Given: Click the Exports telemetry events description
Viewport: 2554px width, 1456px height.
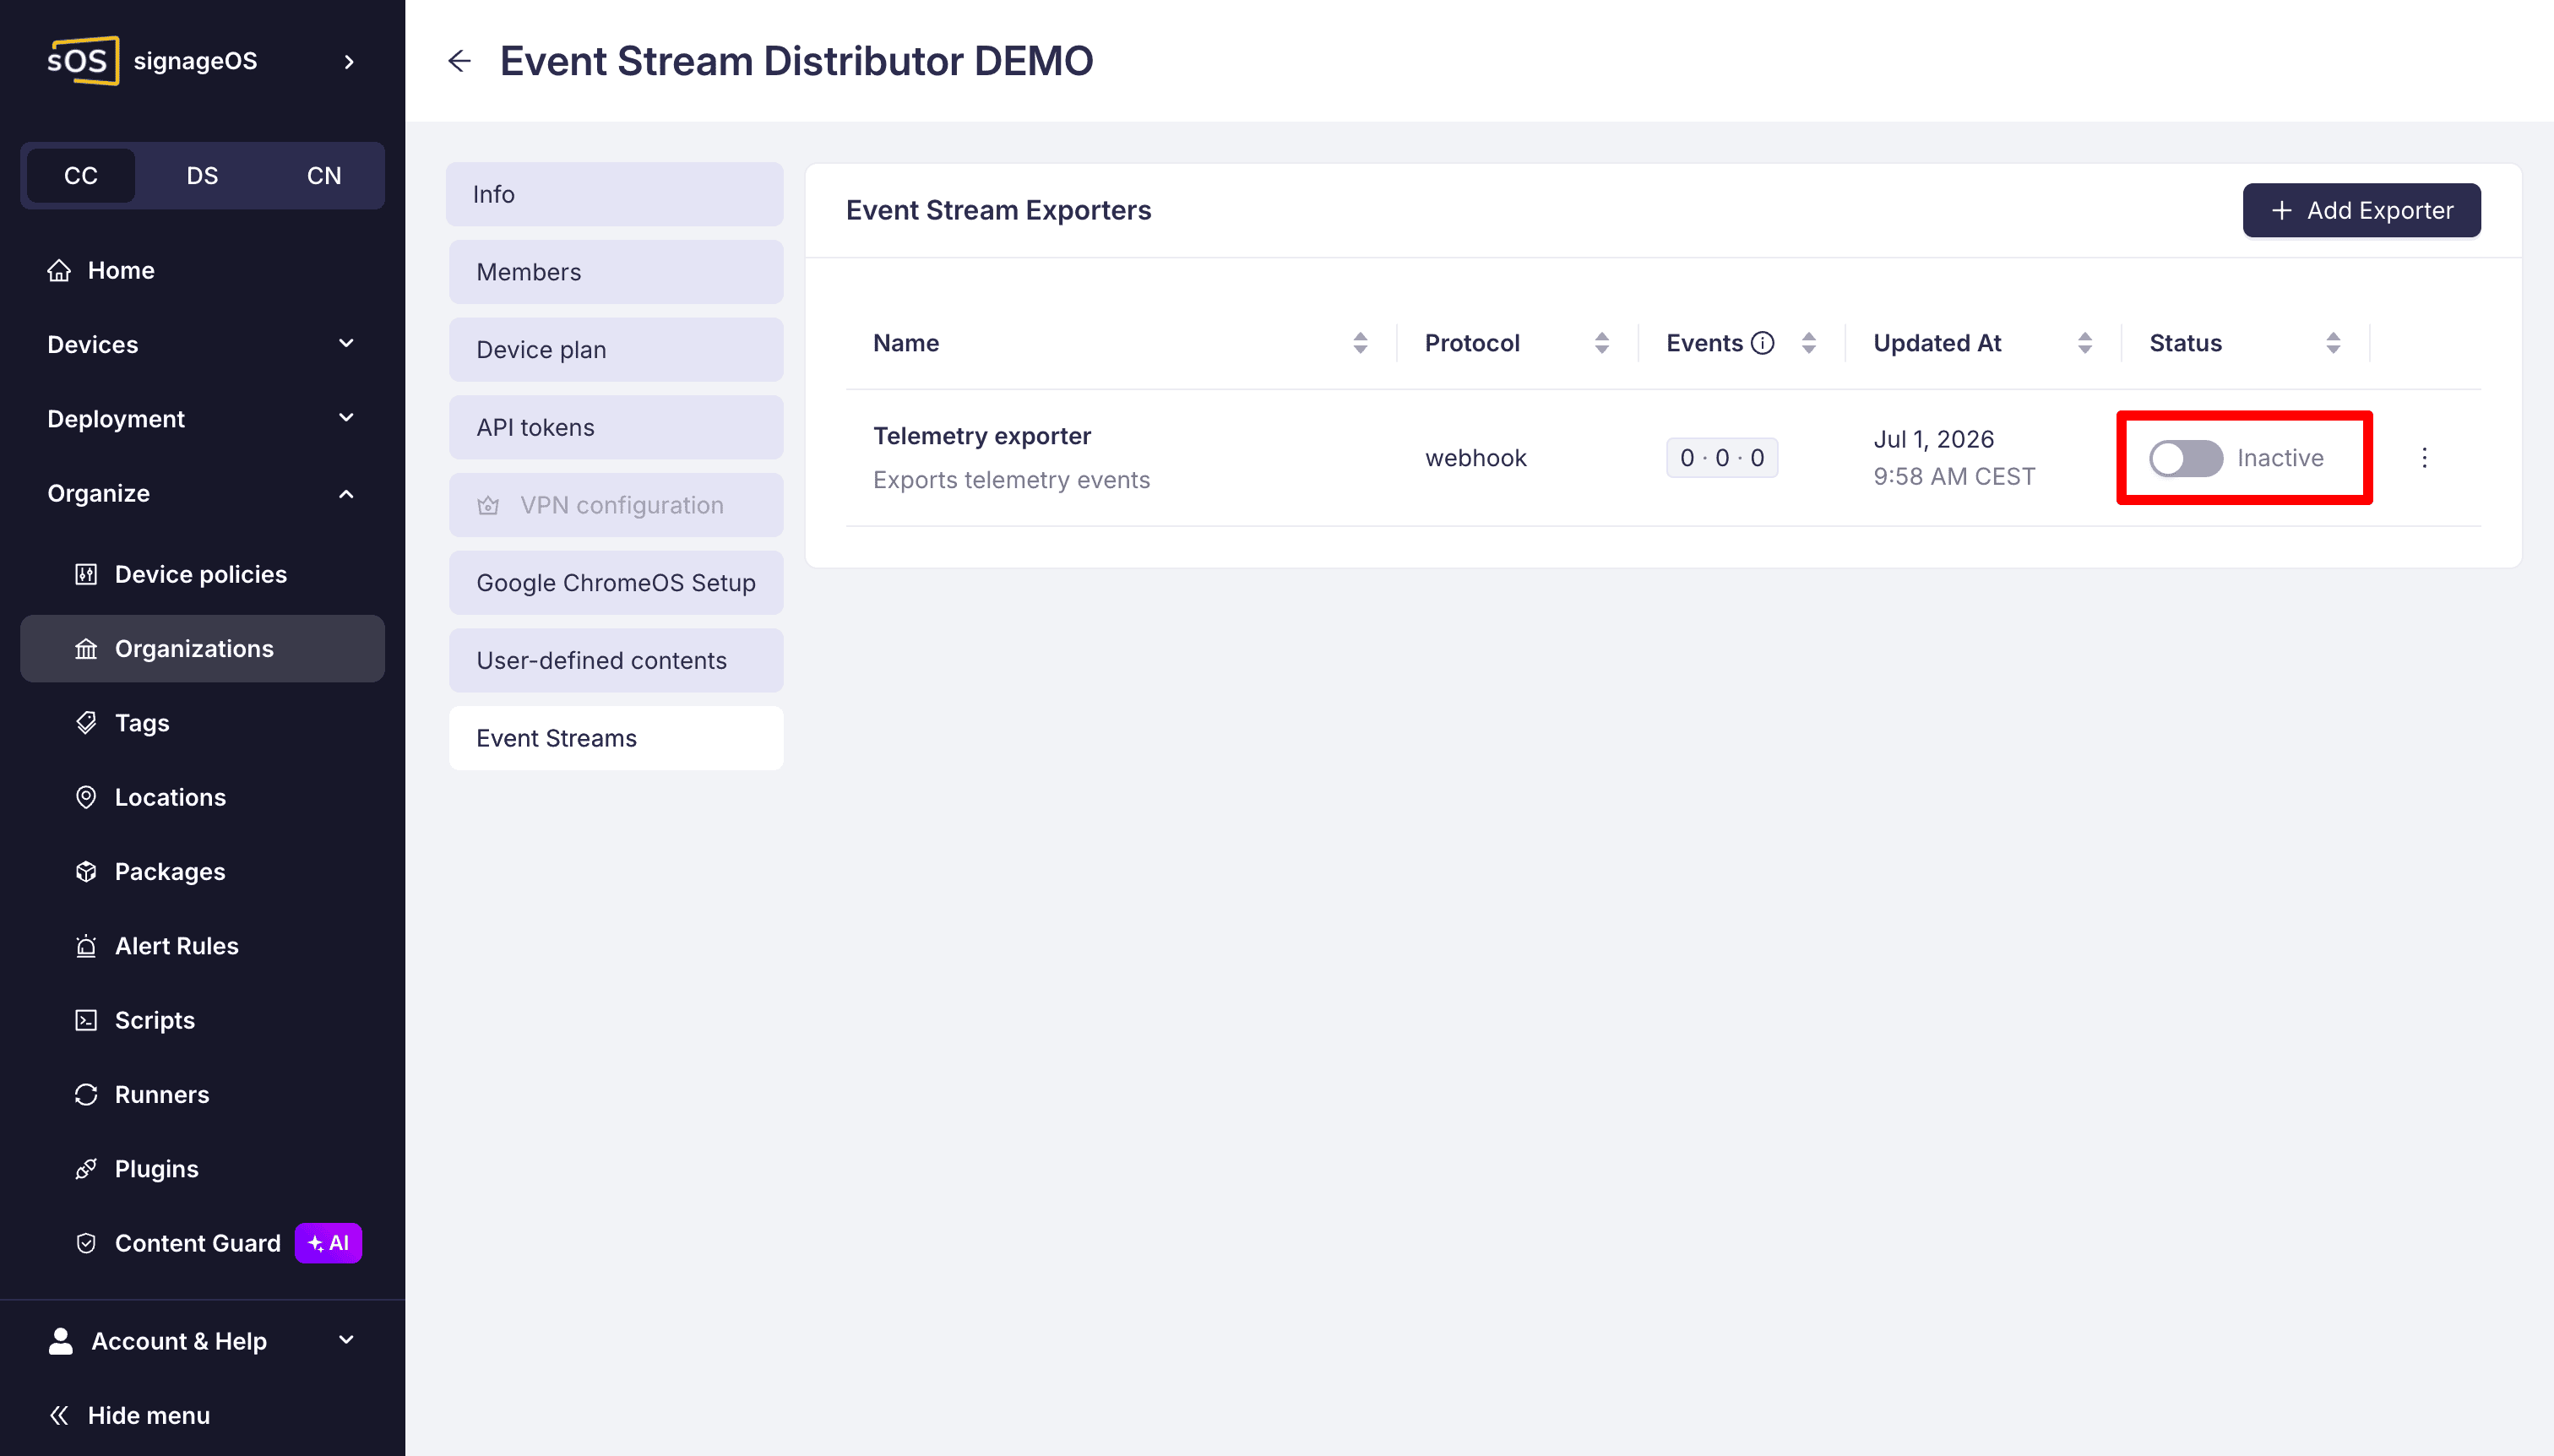Looking at the screenshot, I should (x=1012, y=480).
